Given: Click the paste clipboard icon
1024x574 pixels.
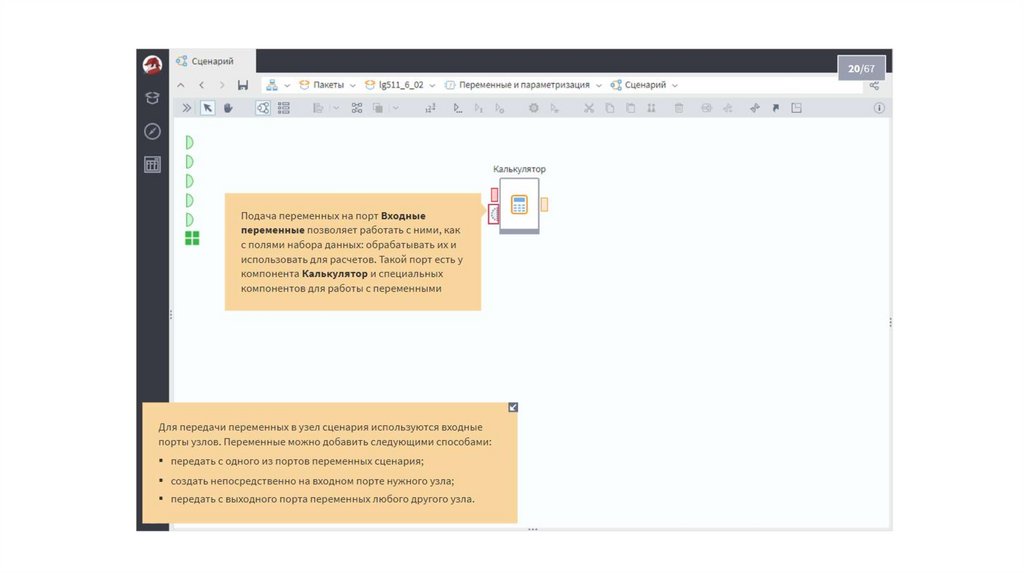Looking at the screenshot, I should pos(631,108).
